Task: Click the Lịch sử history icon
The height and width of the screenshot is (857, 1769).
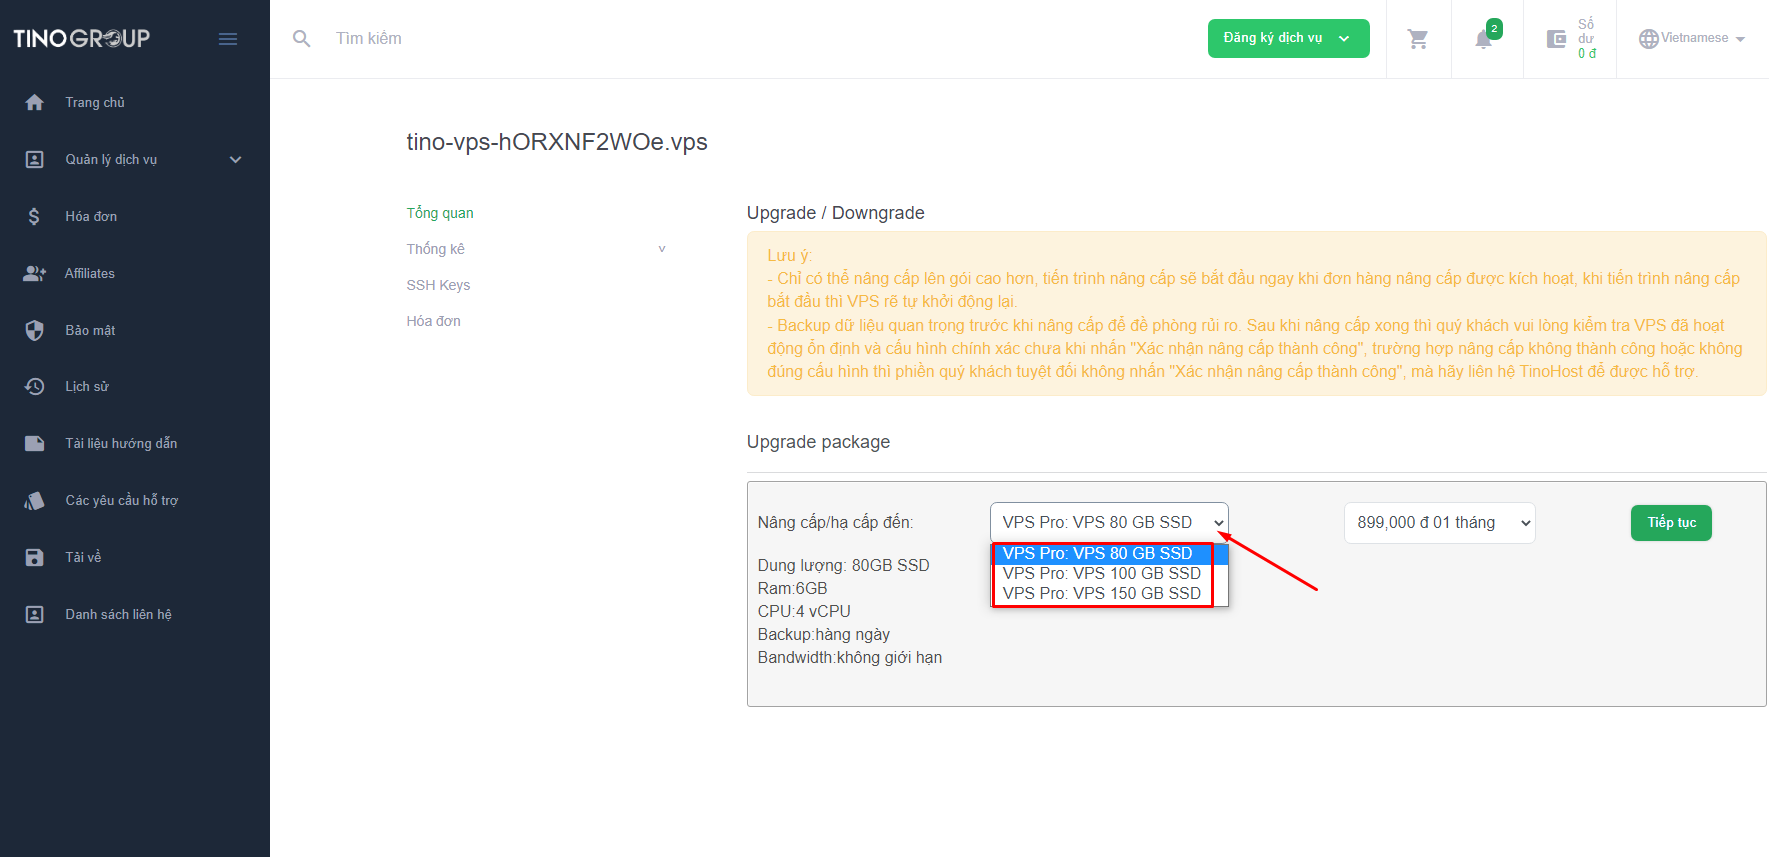Action: pyautogui.click(x=34, y=386)
